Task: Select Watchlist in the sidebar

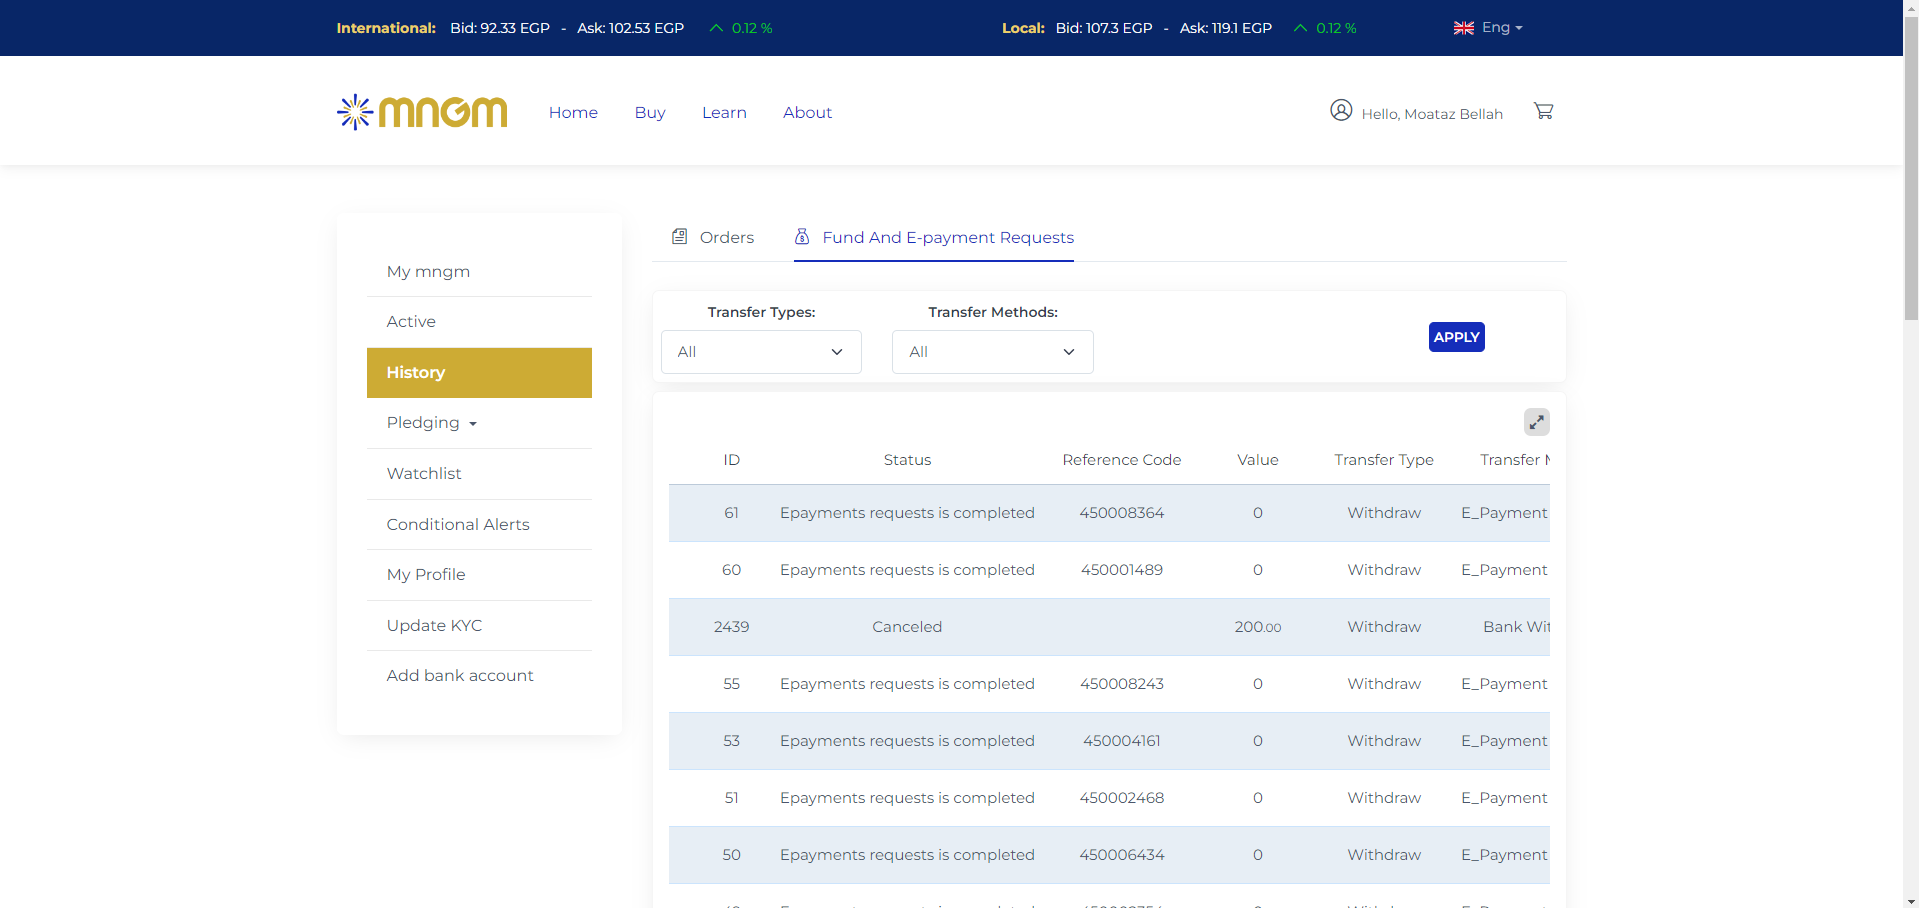Action: pos(424,474)
